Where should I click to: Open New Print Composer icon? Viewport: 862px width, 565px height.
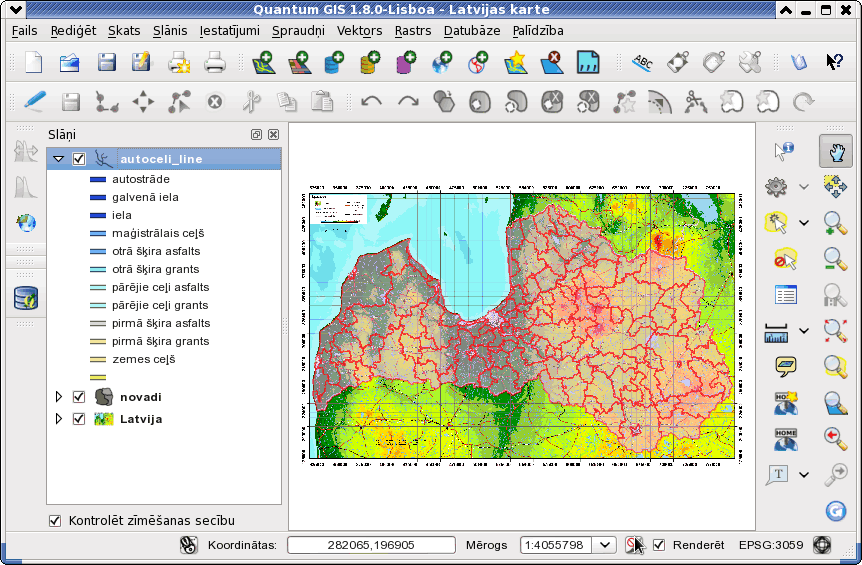click(179, 62)
